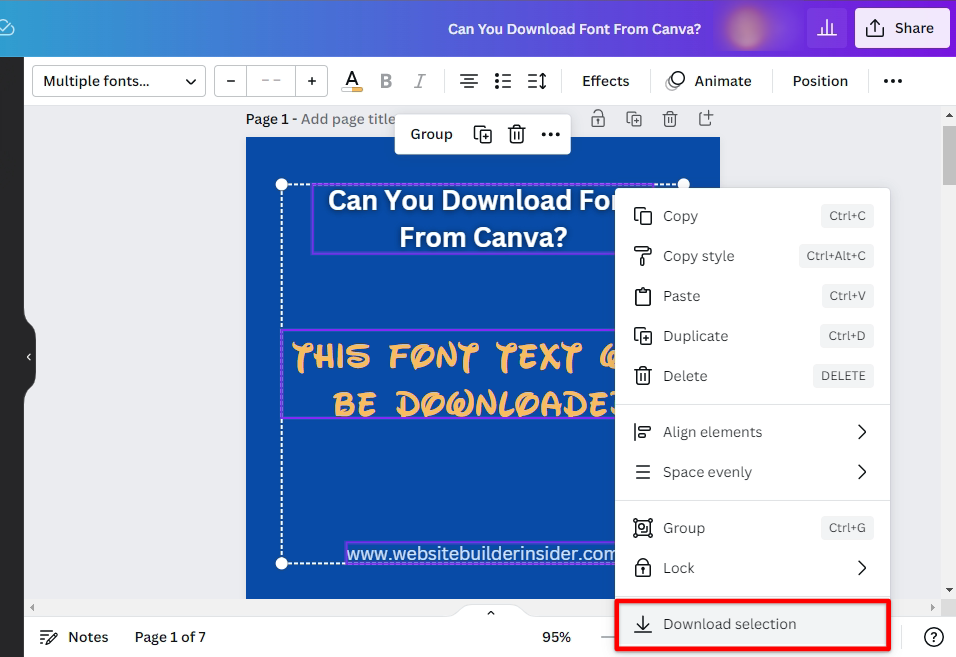Click the Share button
Image resolution: width=956 pixels, height=657 pixels.
pyautogui.click(x=901, y=28)
